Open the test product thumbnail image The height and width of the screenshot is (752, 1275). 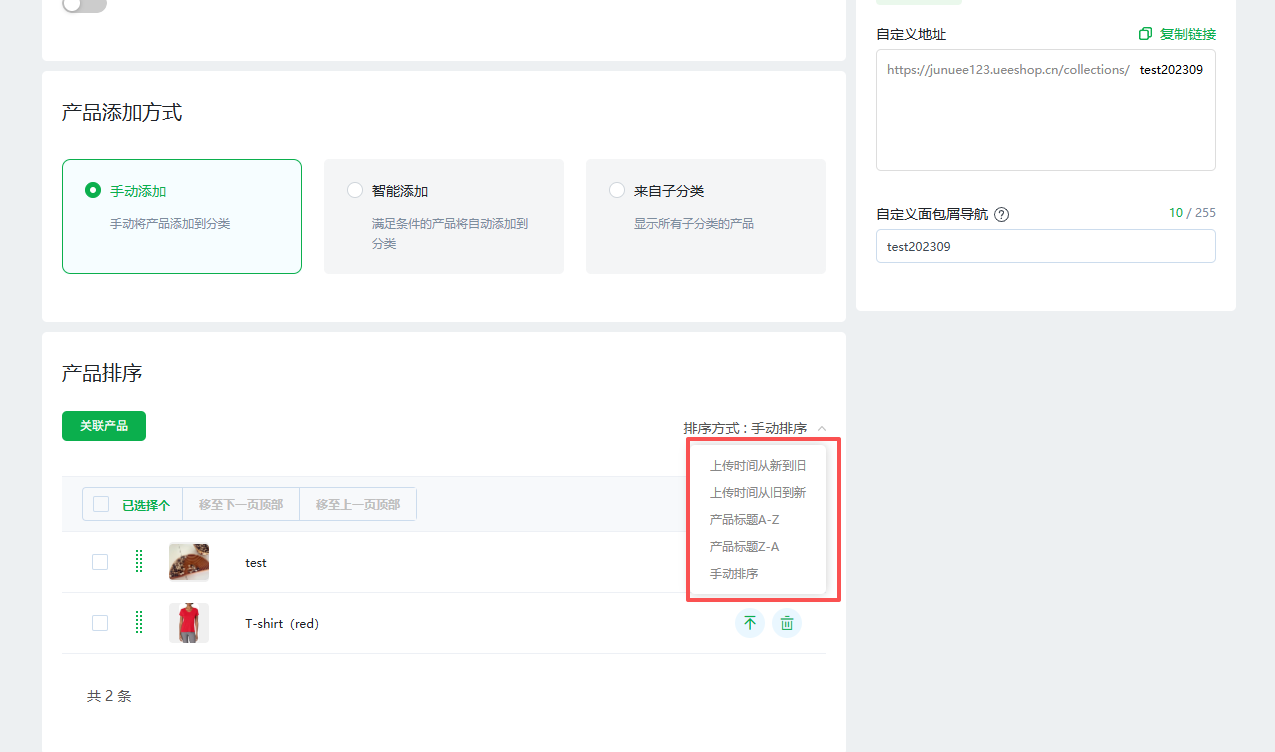189,562
